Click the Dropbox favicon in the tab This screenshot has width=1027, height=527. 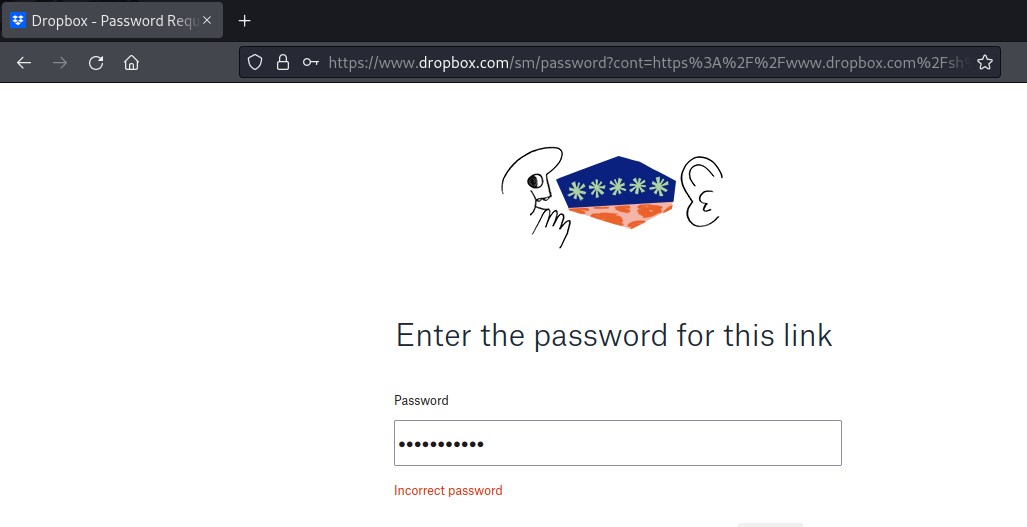18,20
